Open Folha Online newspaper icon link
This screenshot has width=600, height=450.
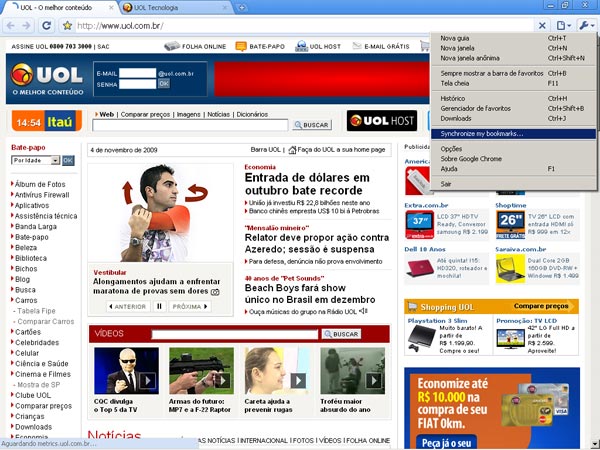tap(172, 46)
